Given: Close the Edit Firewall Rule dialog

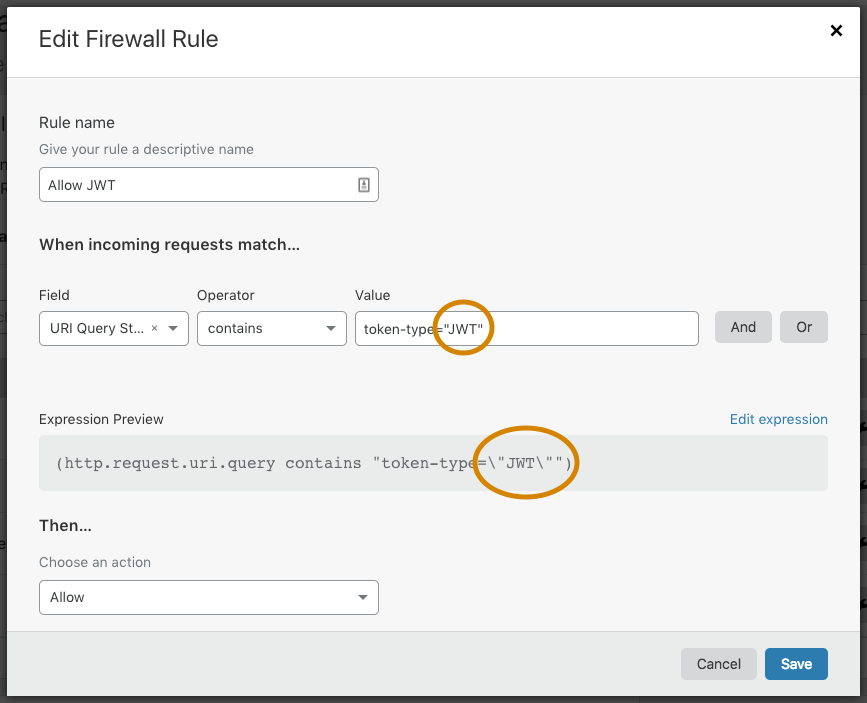Looking at the screenshot, I should click(836, 31).
